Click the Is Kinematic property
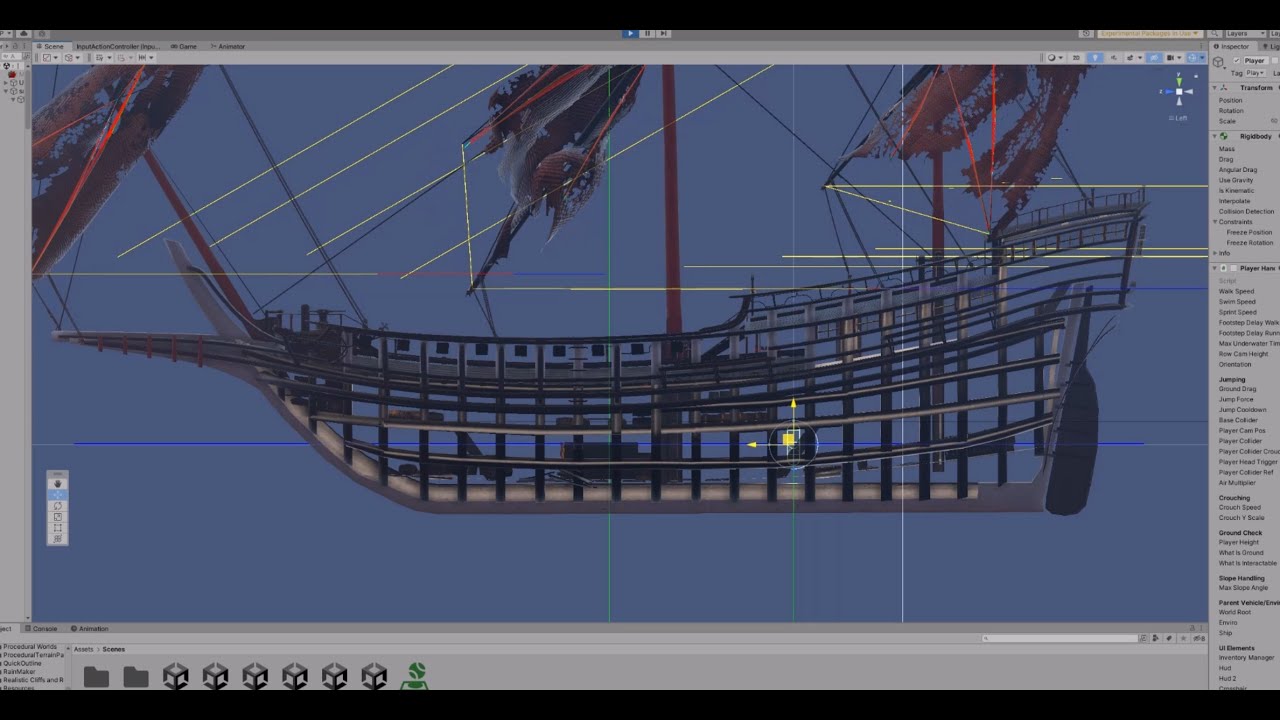The width and height of the screenshot is (1280, 720). click(1236, 190)
